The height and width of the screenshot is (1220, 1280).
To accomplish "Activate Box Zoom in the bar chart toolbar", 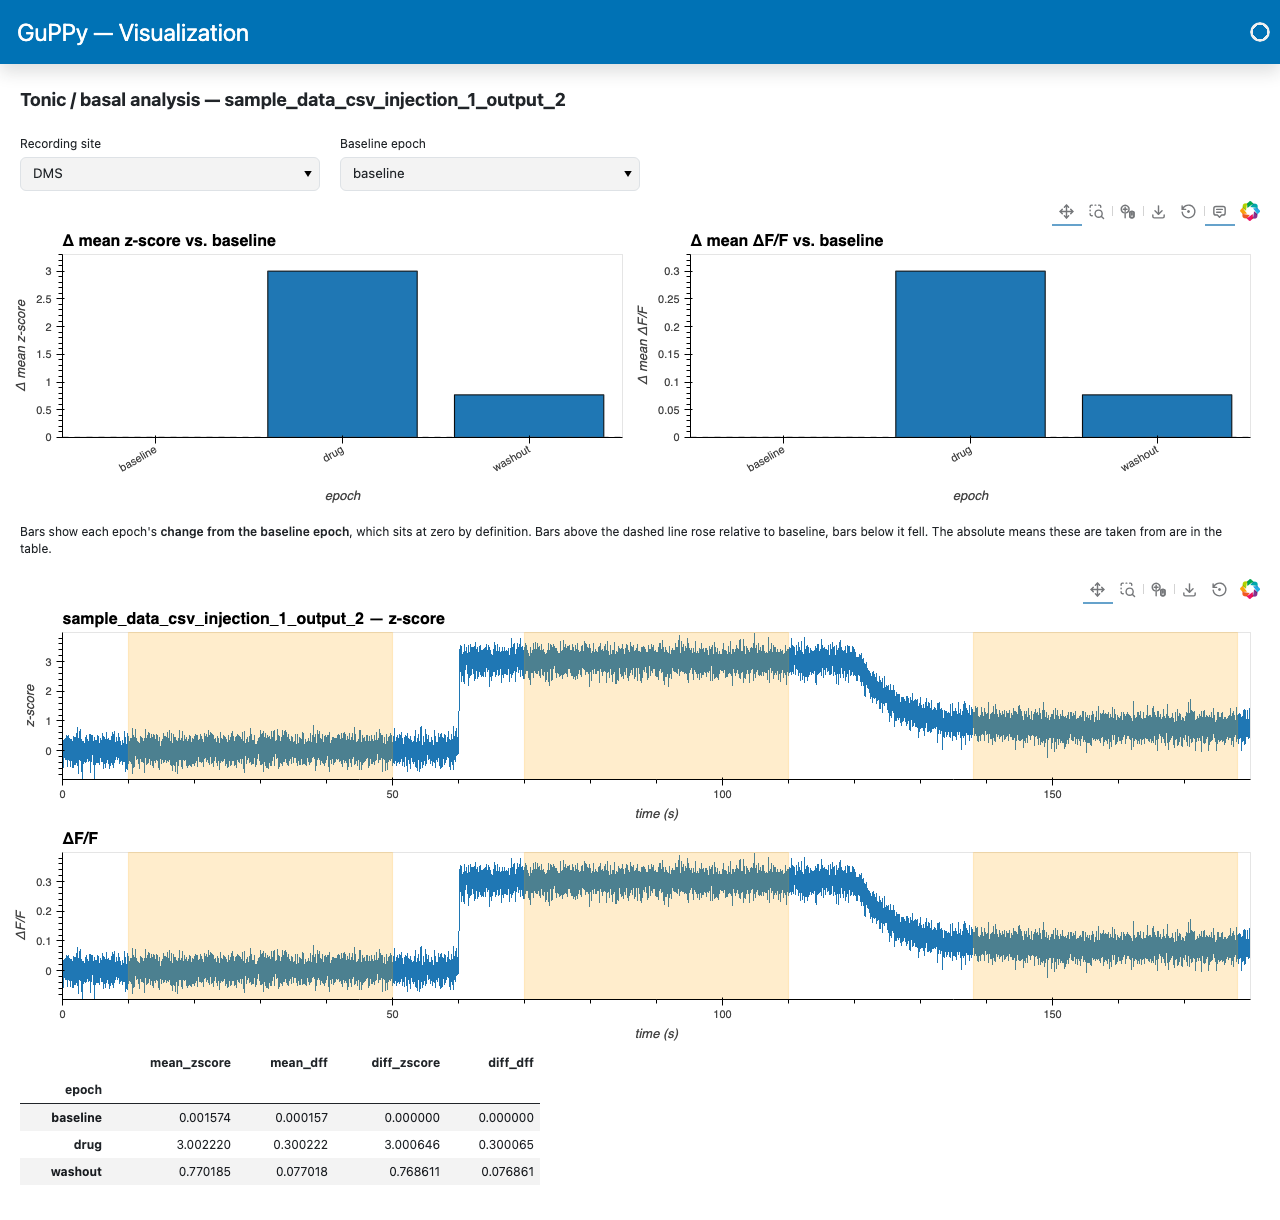I will pyautogui.click(x=1097, y=211).
